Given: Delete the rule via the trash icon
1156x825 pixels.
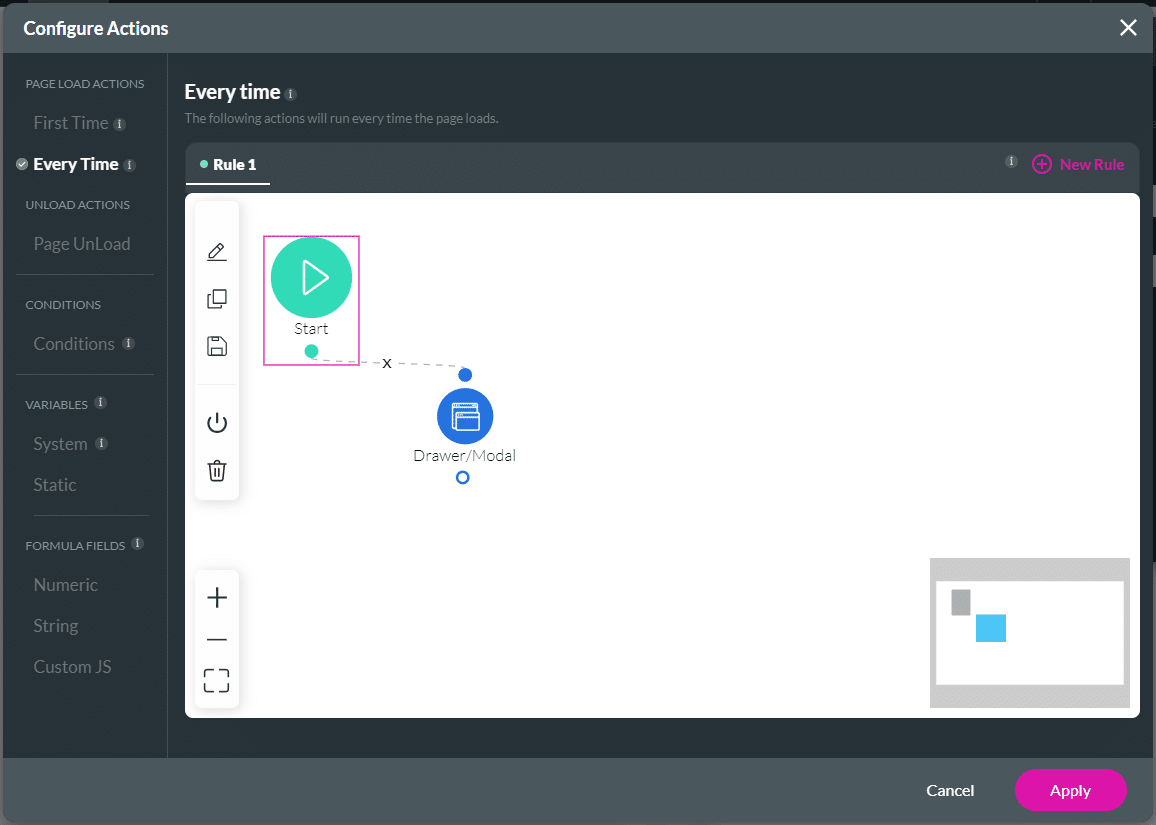Looking at the screenshot, I should (x=216, y=470).
